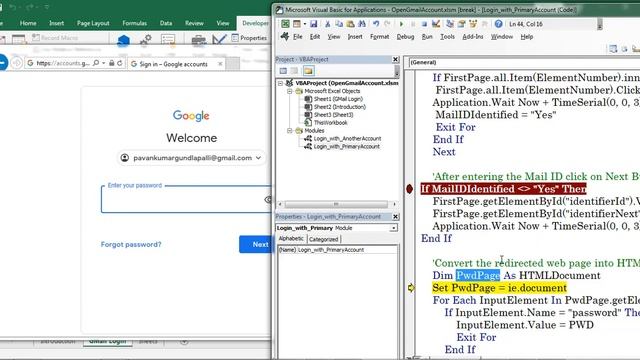The width and height of the screenshot is (640, 360).
Task: Open Properties Window via its toolbar icon
Action: click(462, 24)
